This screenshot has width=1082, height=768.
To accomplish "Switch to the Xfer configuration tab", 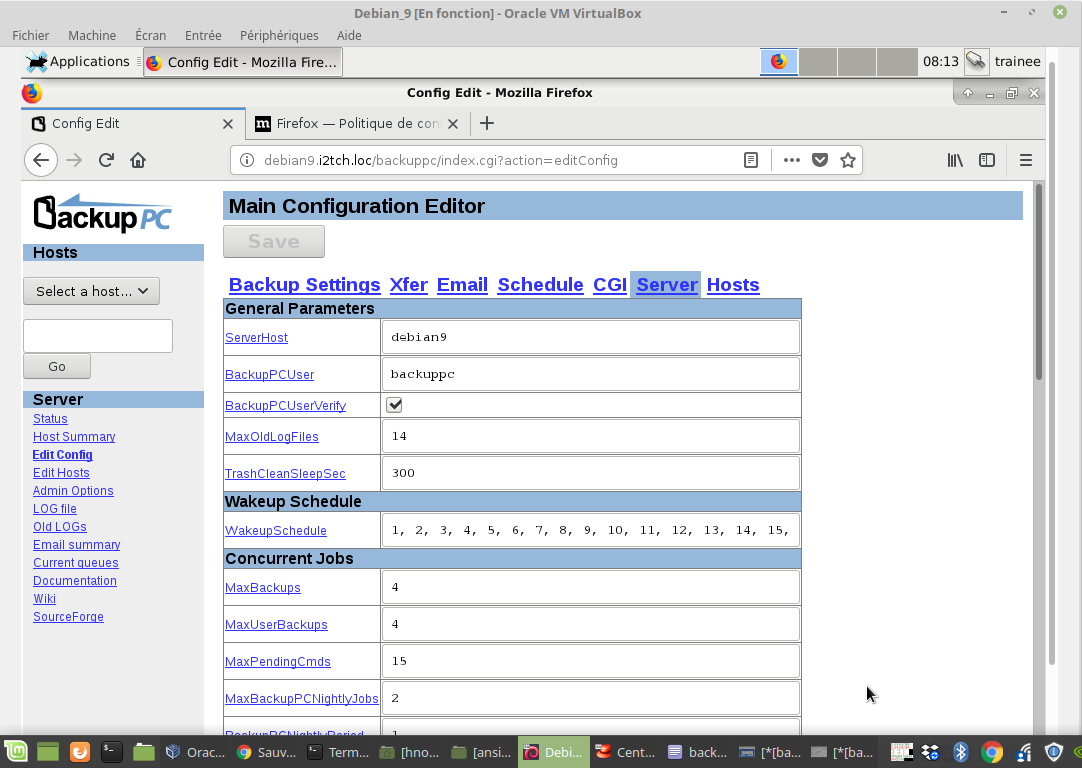I will (408, 285).
